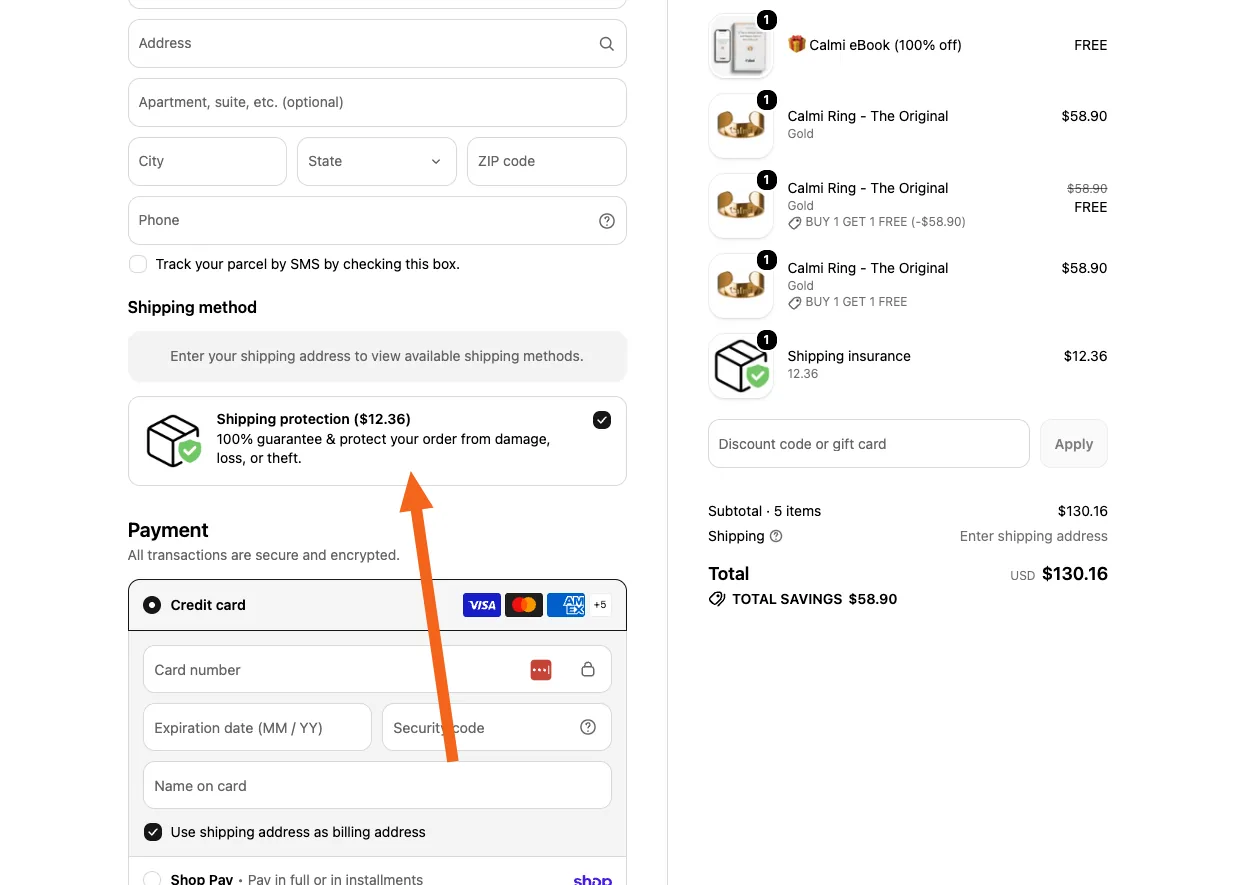
Task: Click the $58.90 Calmi Ring thumbnail at top
Action: (741, 126)
